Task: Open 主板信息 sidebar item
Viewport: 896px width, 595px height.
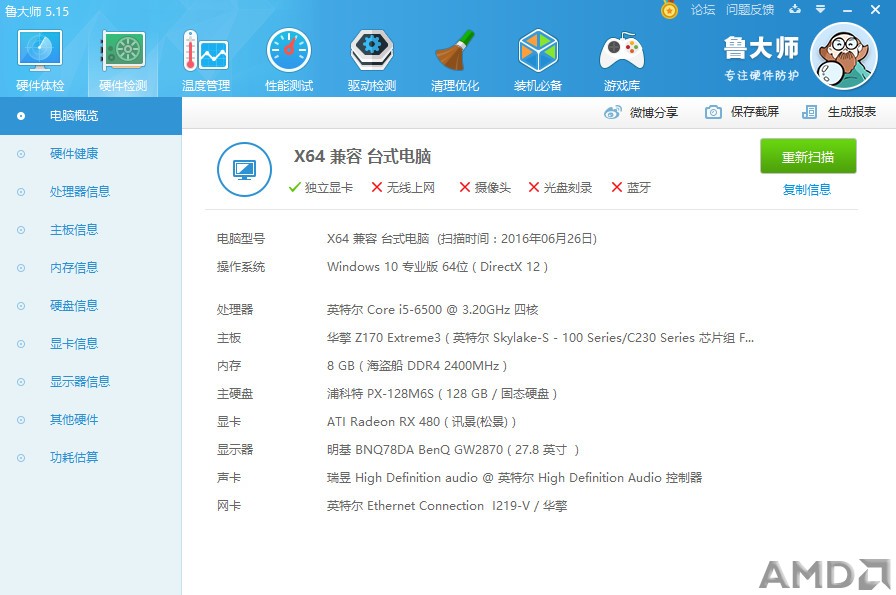Action: [91, 230]
